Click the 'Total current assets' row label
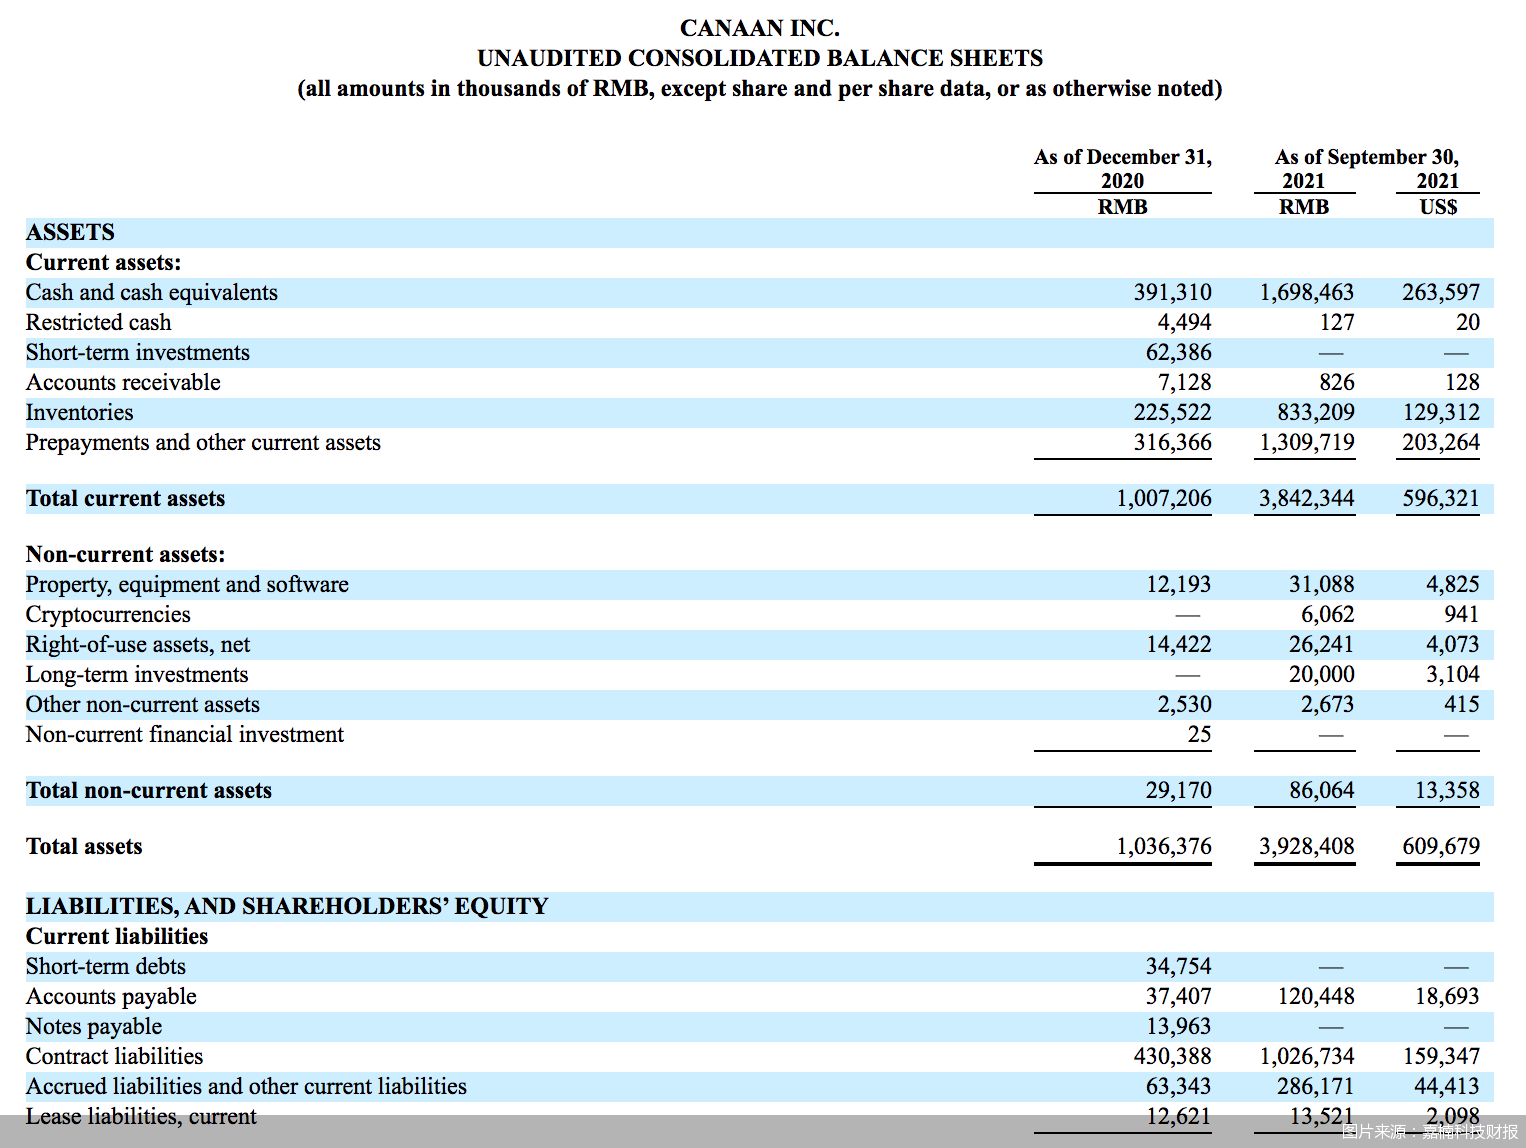 (126, 498)
